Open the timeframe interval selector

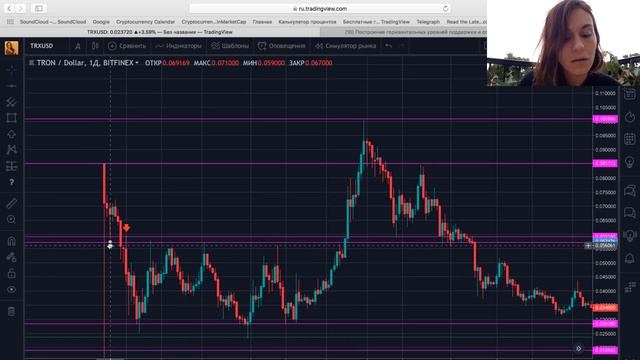point(78,46)
